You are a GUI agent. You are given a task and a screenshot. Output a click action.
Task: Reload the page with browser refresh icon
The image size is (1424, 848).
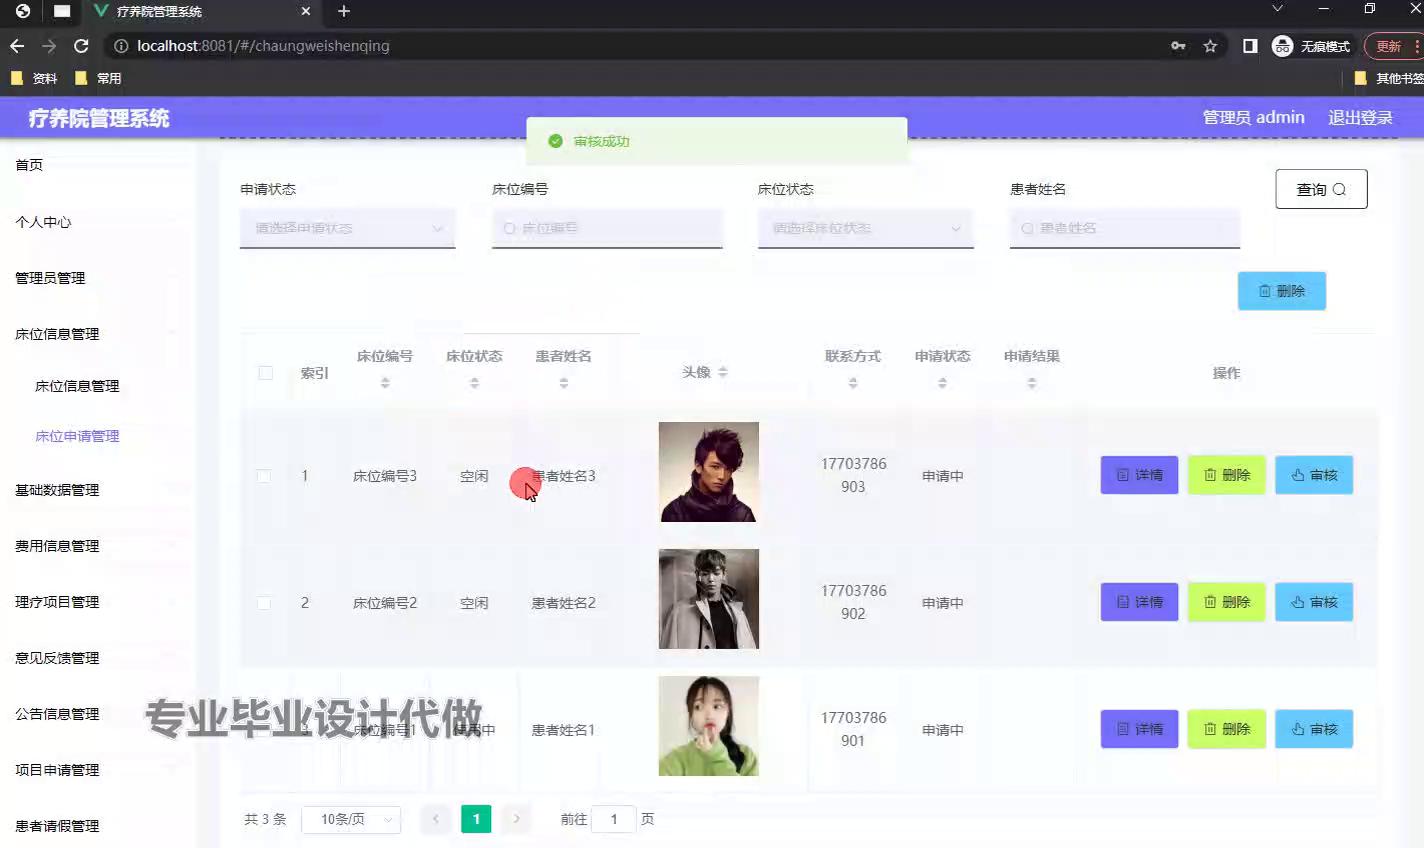pyautogui.click(x=81, y=46)
